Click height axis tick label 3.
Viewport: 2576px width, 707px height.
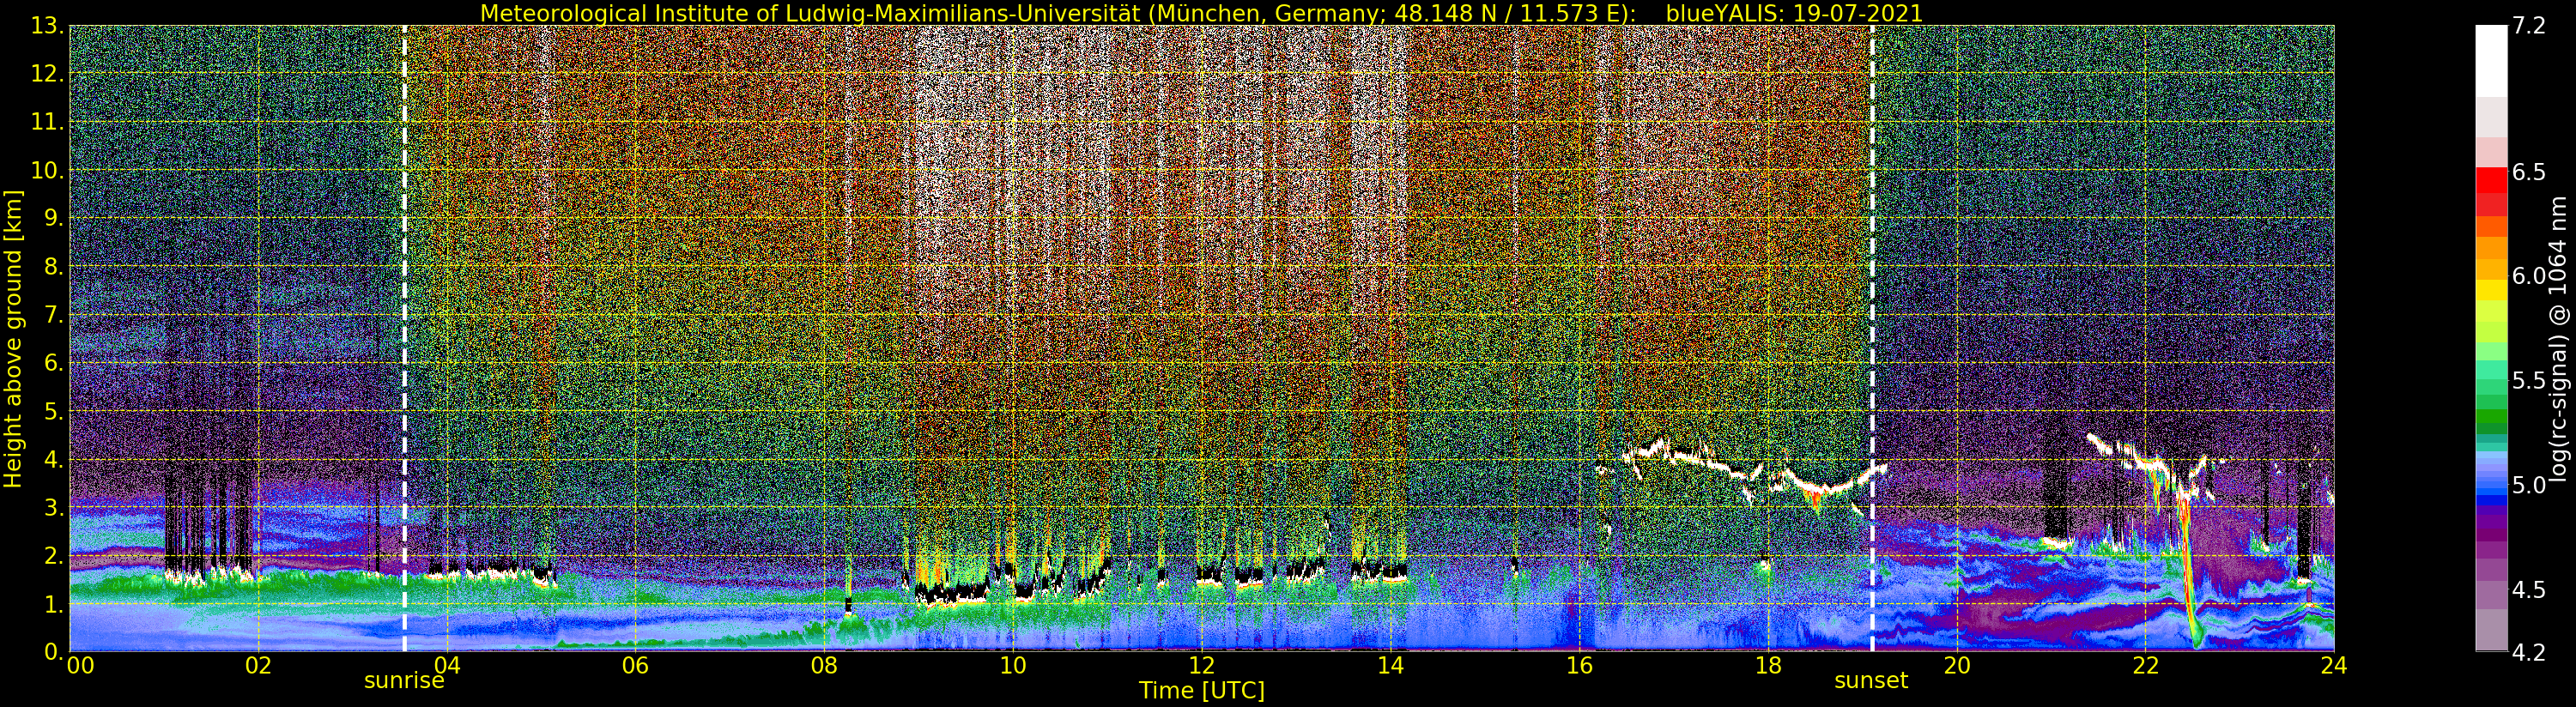[54, 508]
